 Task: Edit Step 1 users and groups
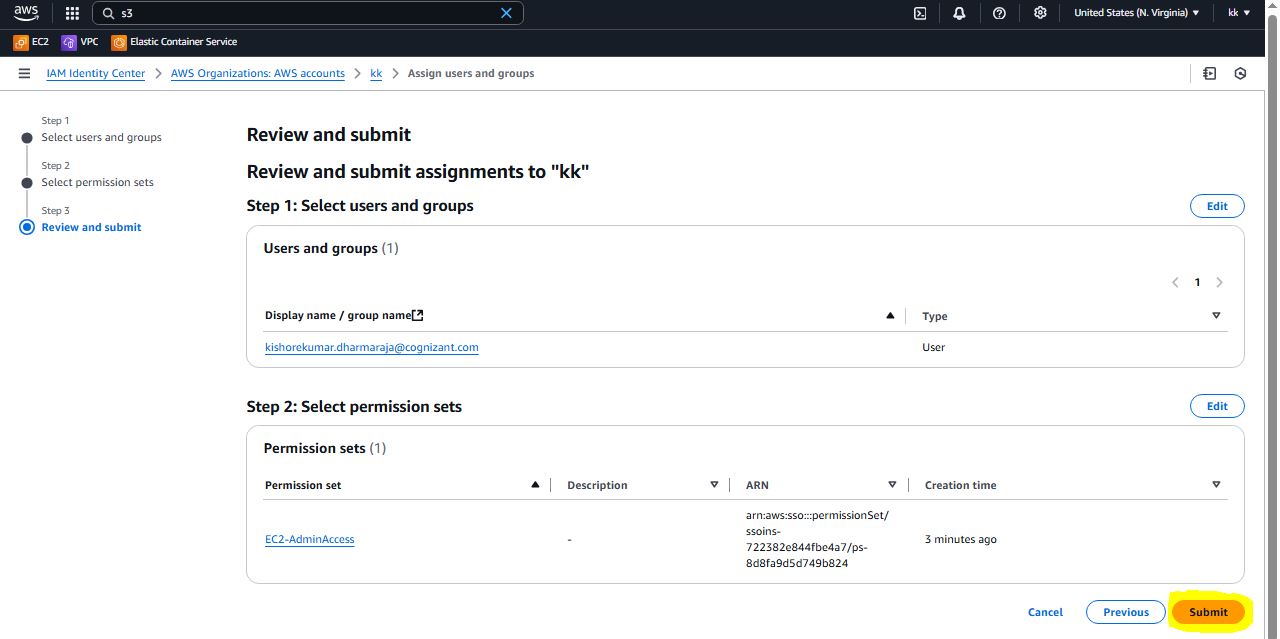click(1216, 206)
